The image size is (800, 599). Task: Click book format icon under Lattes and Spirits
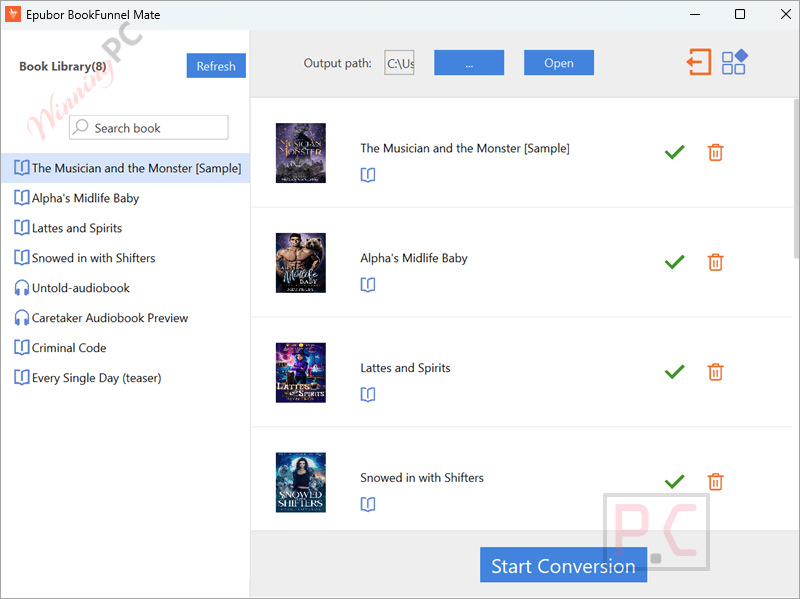click(x=368, y=394)
